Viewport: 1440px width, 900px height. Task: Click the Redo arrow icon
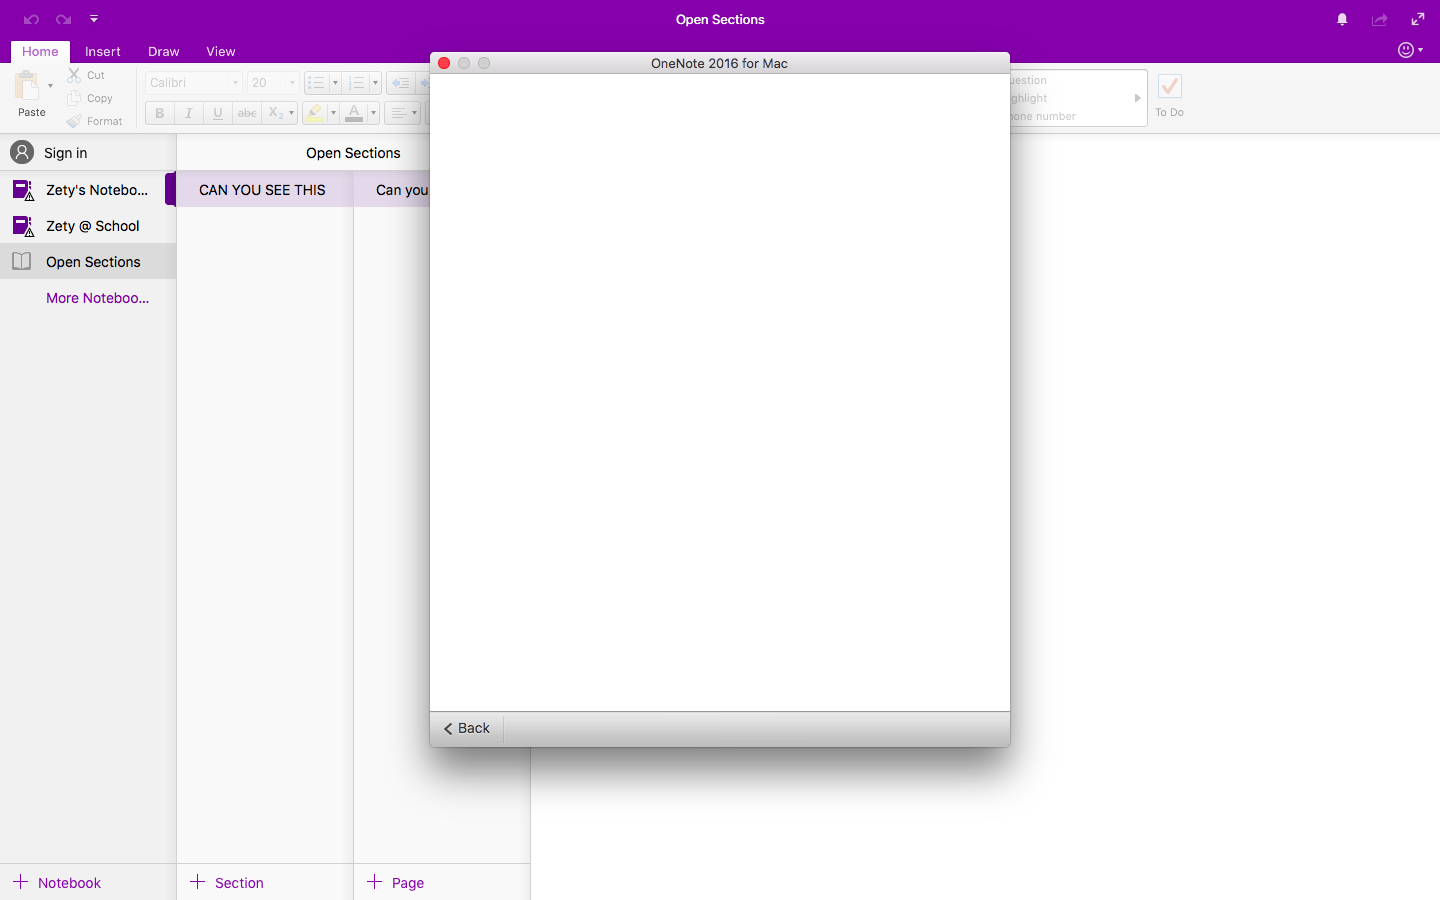pos(64,19)
